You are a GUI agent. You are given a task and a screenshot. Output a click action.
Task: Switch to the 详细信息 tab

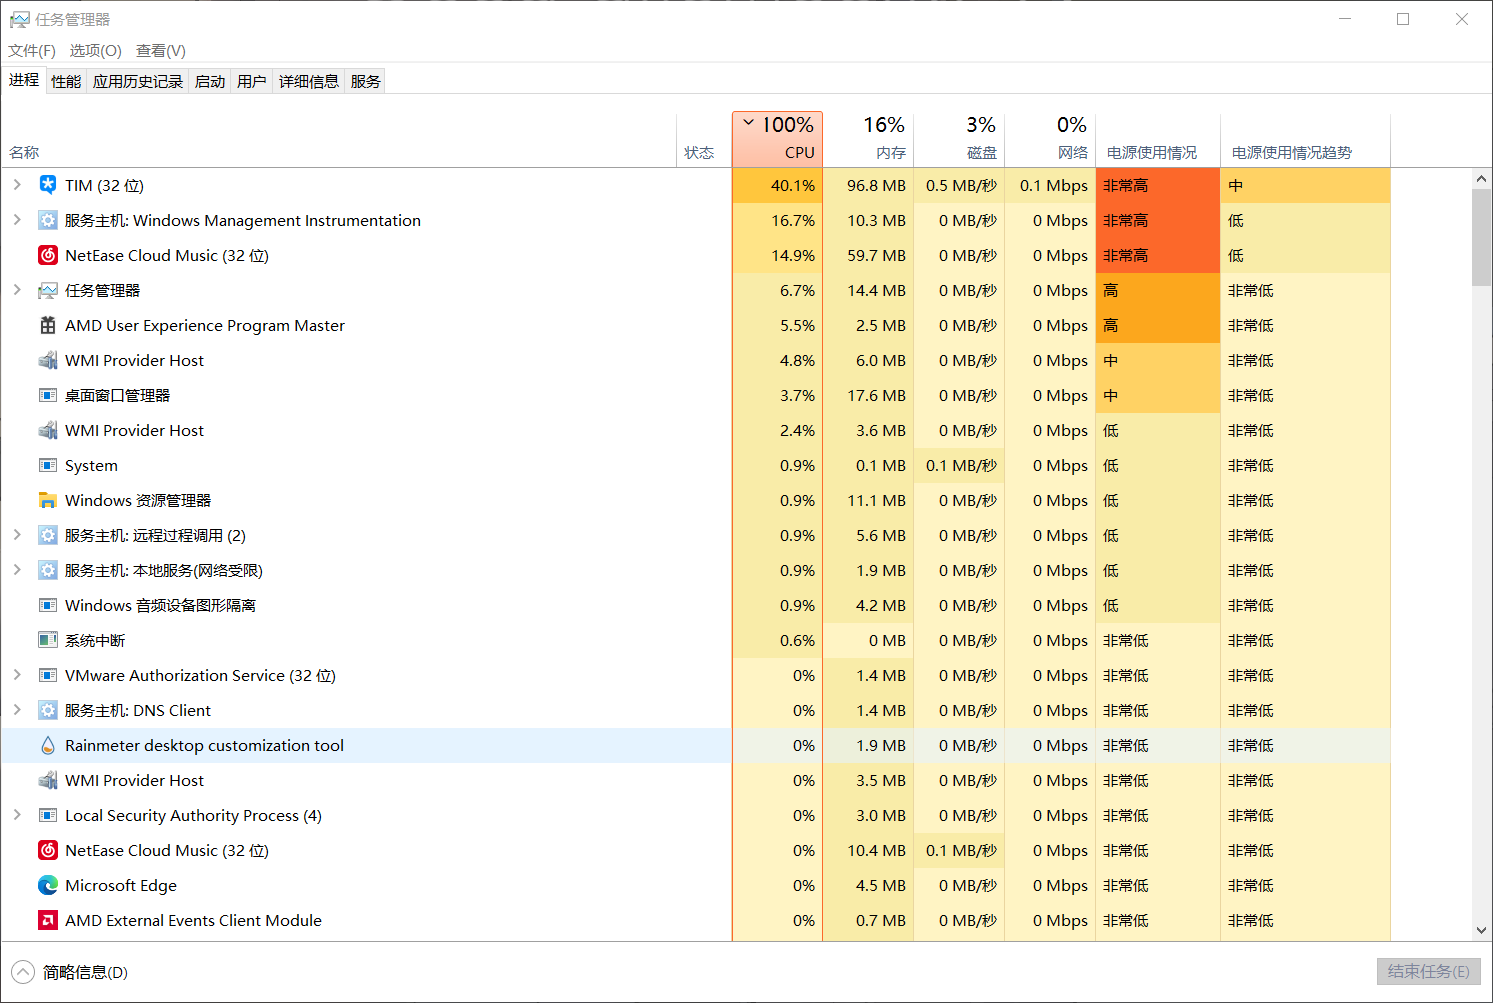click(309, 82)
